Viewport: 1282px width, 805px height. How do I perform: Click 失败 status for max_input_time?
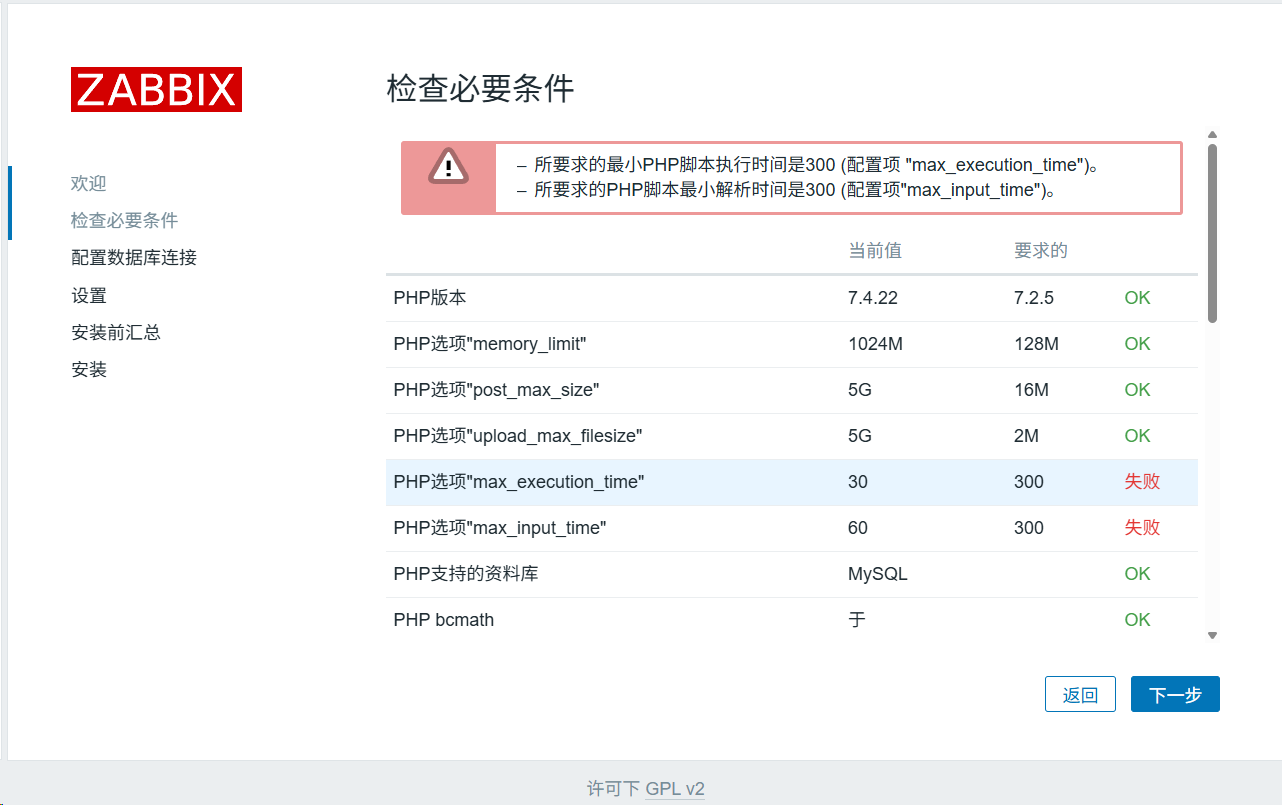tap(1142, 528)
